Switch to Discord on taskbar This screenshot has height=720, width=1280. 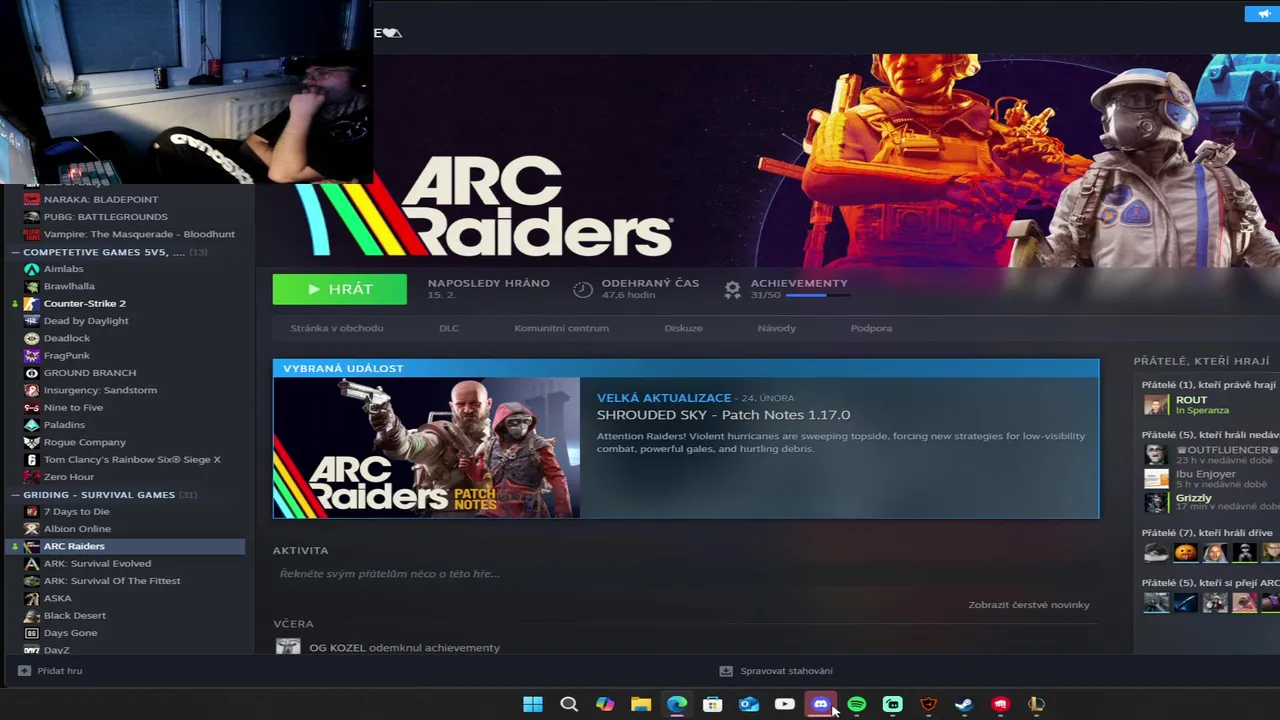tap(821, 704)
